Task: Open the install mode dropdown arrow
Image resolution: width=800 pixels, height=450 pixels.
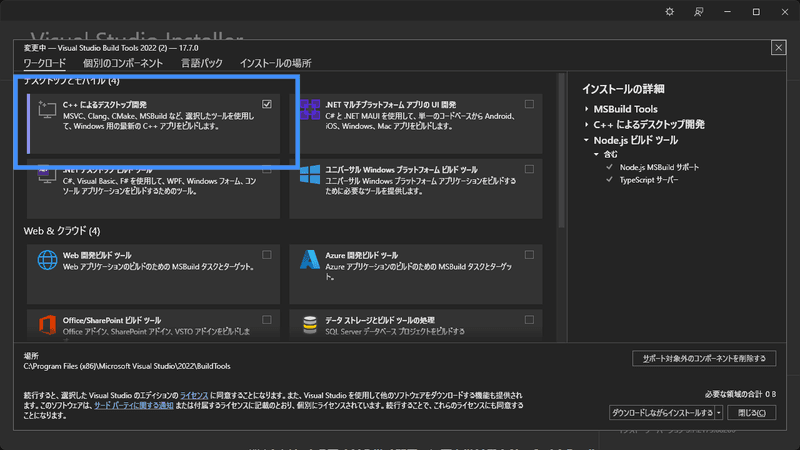Action: pyautogui.click(x=719, y=412)
